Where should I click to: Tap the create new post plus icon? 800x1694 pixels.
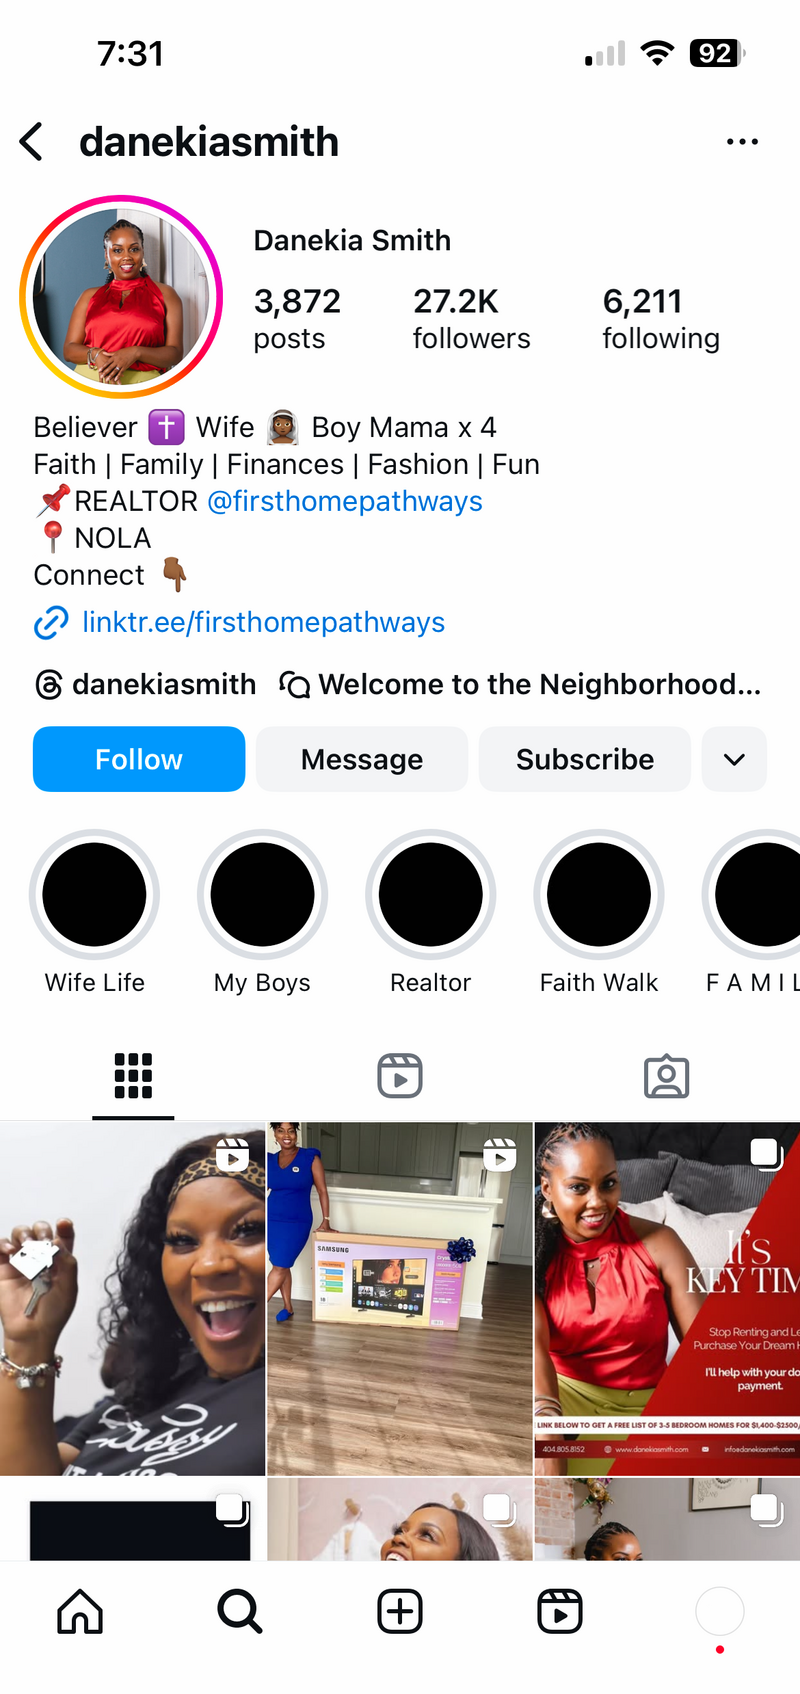click(x=400, y=1611)
